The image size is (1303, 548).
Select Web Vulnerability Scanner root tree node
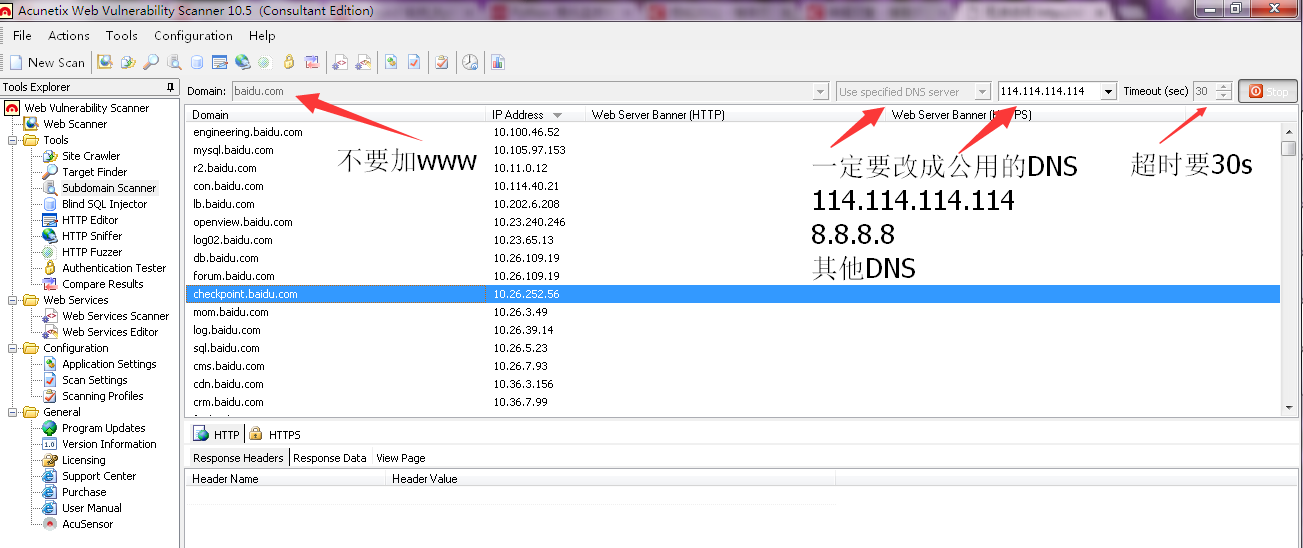click(87, 108)
